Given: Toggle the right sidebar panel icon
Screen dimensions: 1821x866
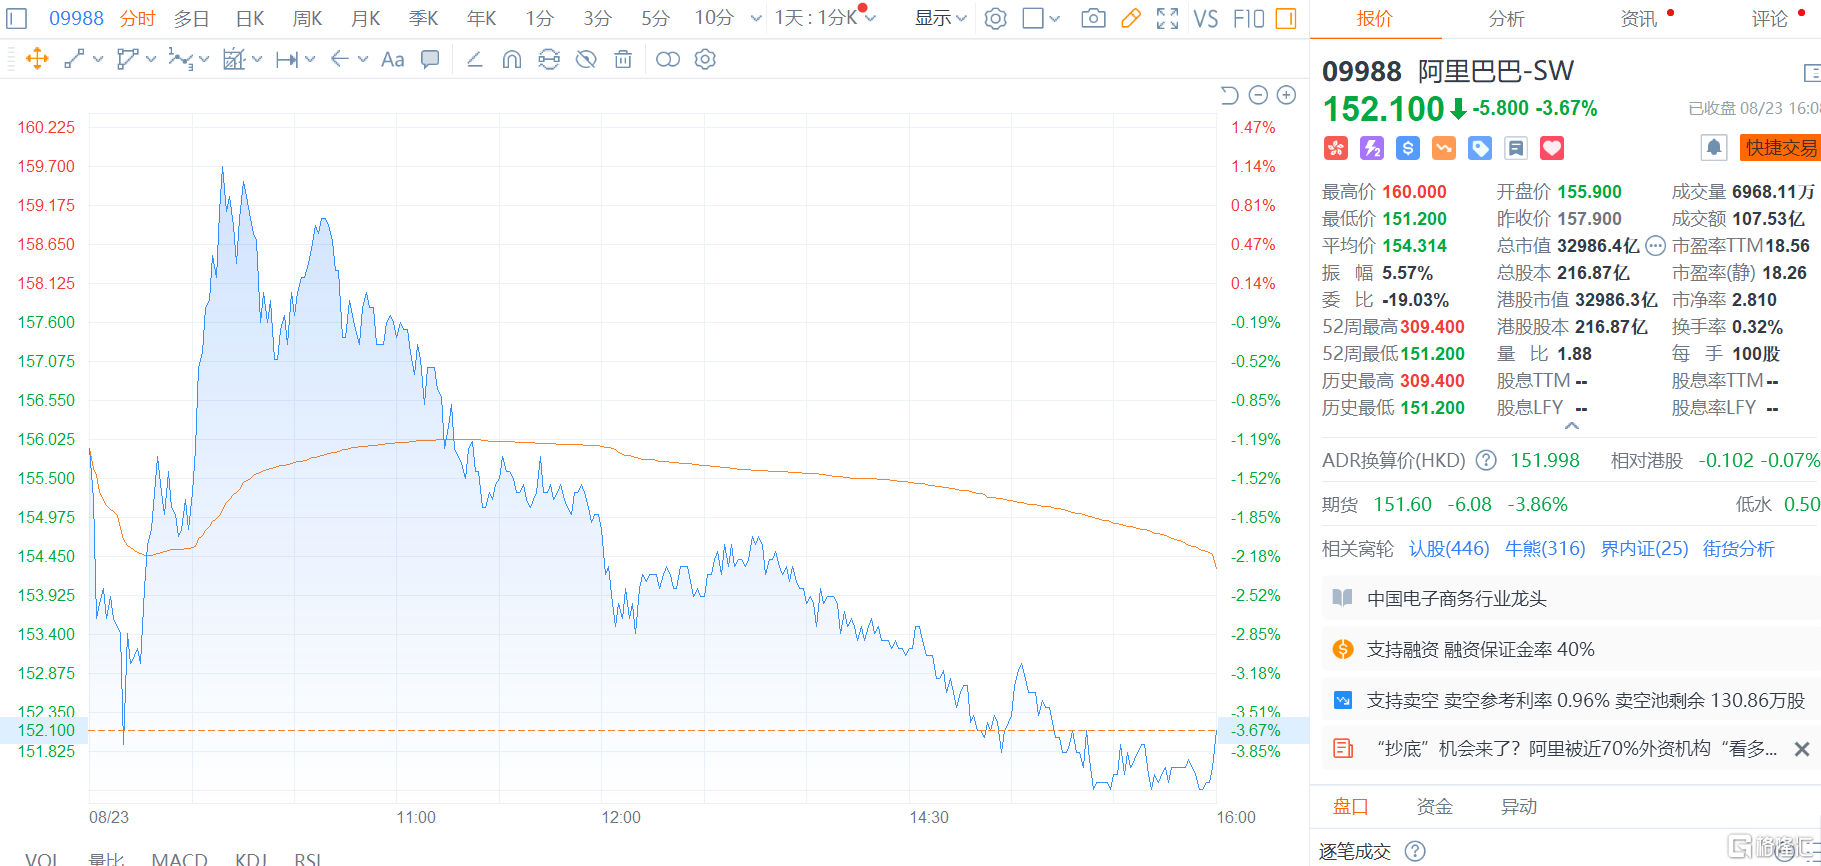Looking at the screenshot, I should point(1286,18).
